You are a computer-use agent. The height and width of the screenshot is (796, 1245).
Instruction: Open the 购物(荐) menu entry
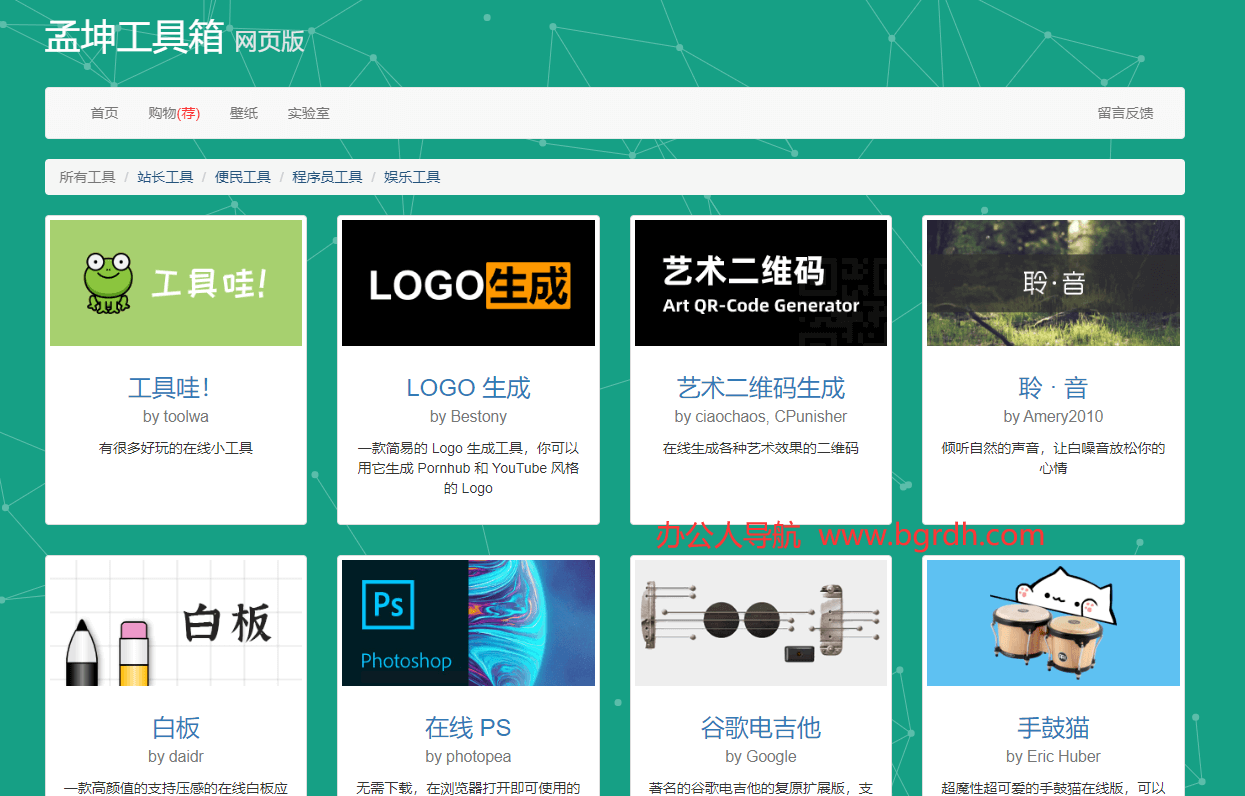pos(174,113)
